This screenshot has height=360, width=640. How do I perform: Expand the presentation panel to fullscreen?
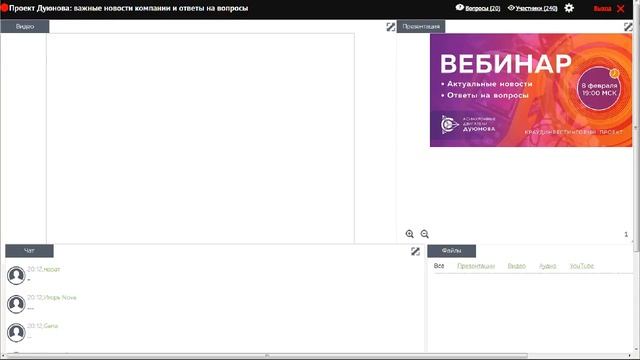click(x=628, y=27)
